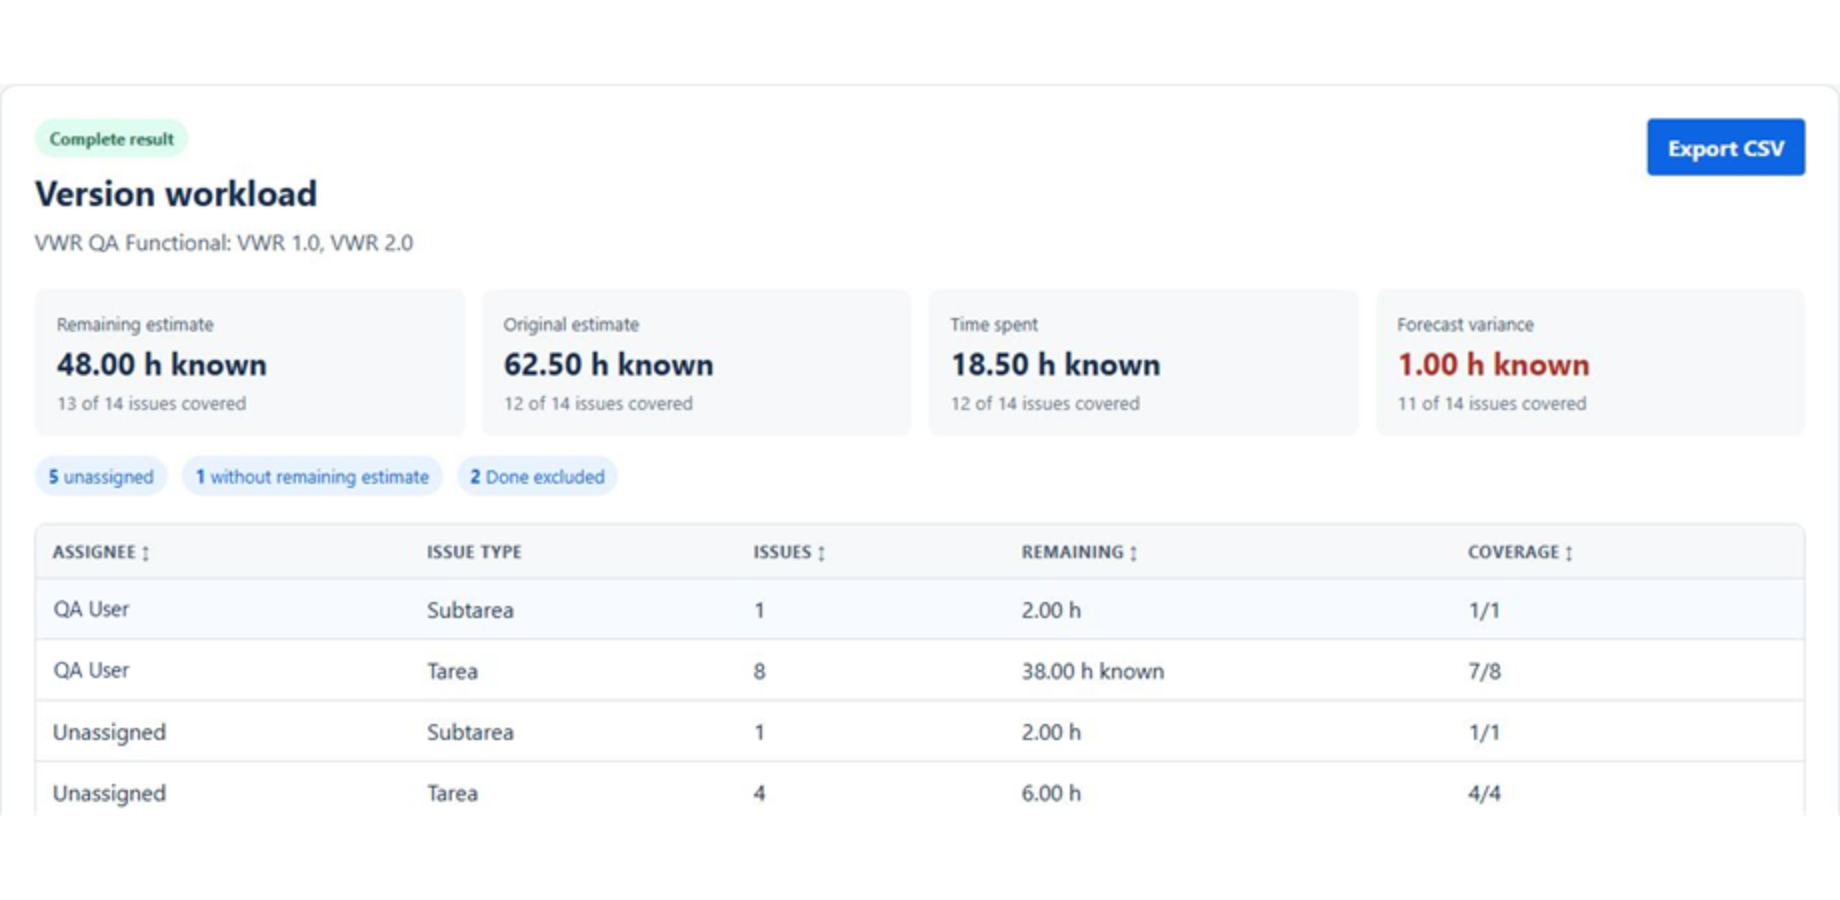Click the issue count 4 cell
The image size is (1840, 900).
(x=759, y=793)
